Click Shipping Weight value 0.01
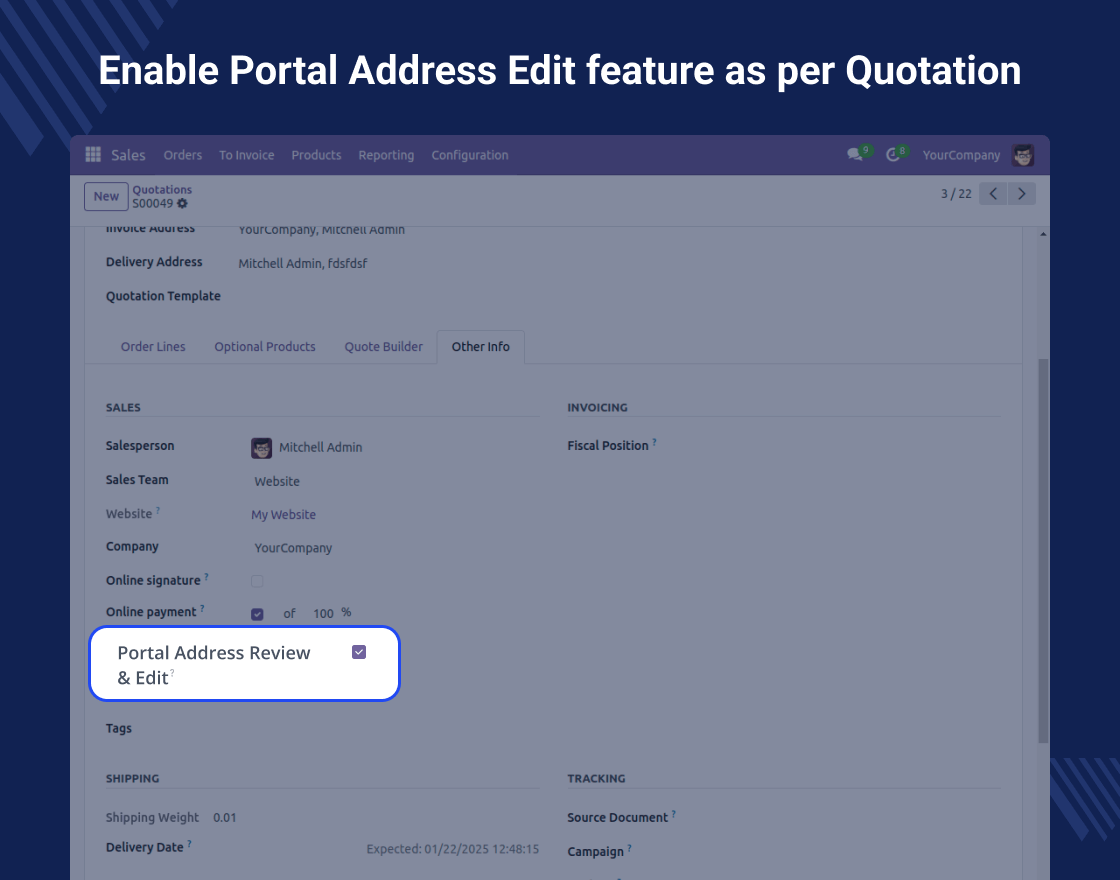 [x=224, y=818]
